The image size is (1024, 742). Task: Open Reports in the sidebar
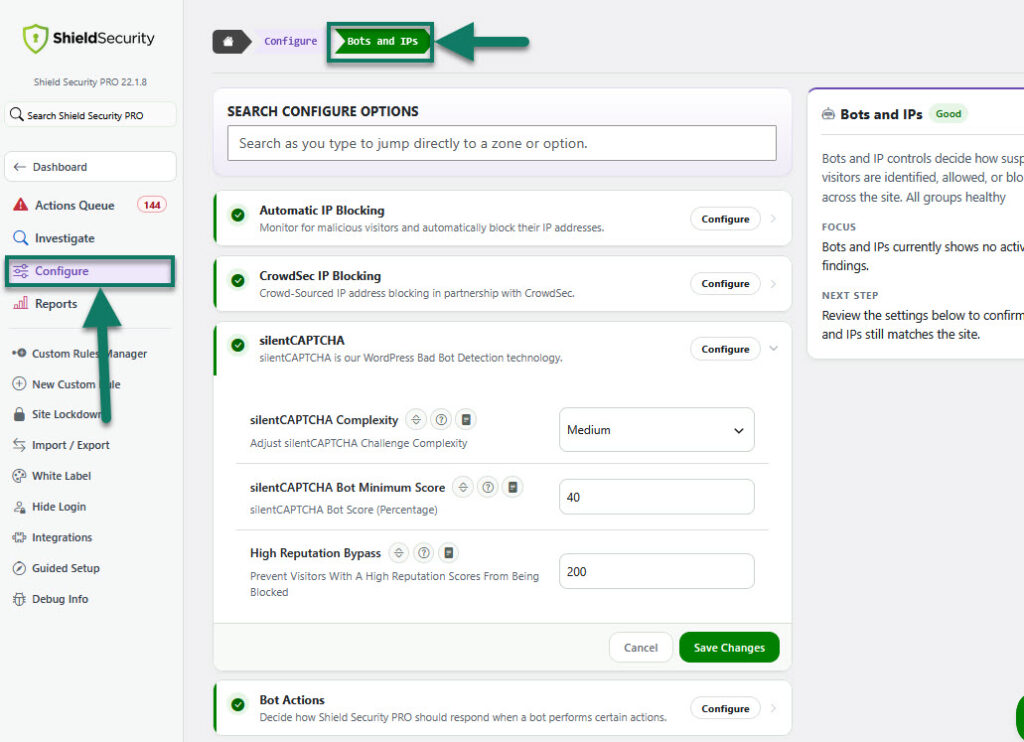click(x=90, y=303)
